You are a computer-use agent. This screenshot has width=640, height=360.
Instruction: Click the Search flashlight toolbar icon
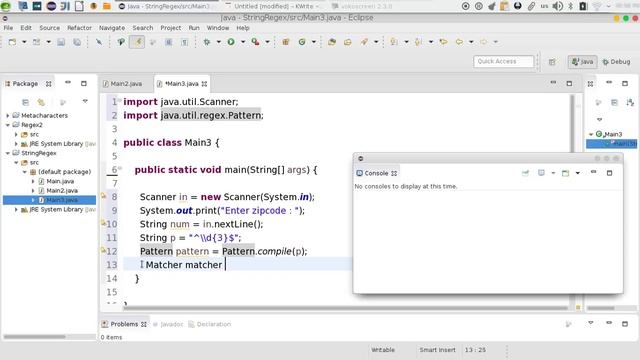(x=364, y=42)
